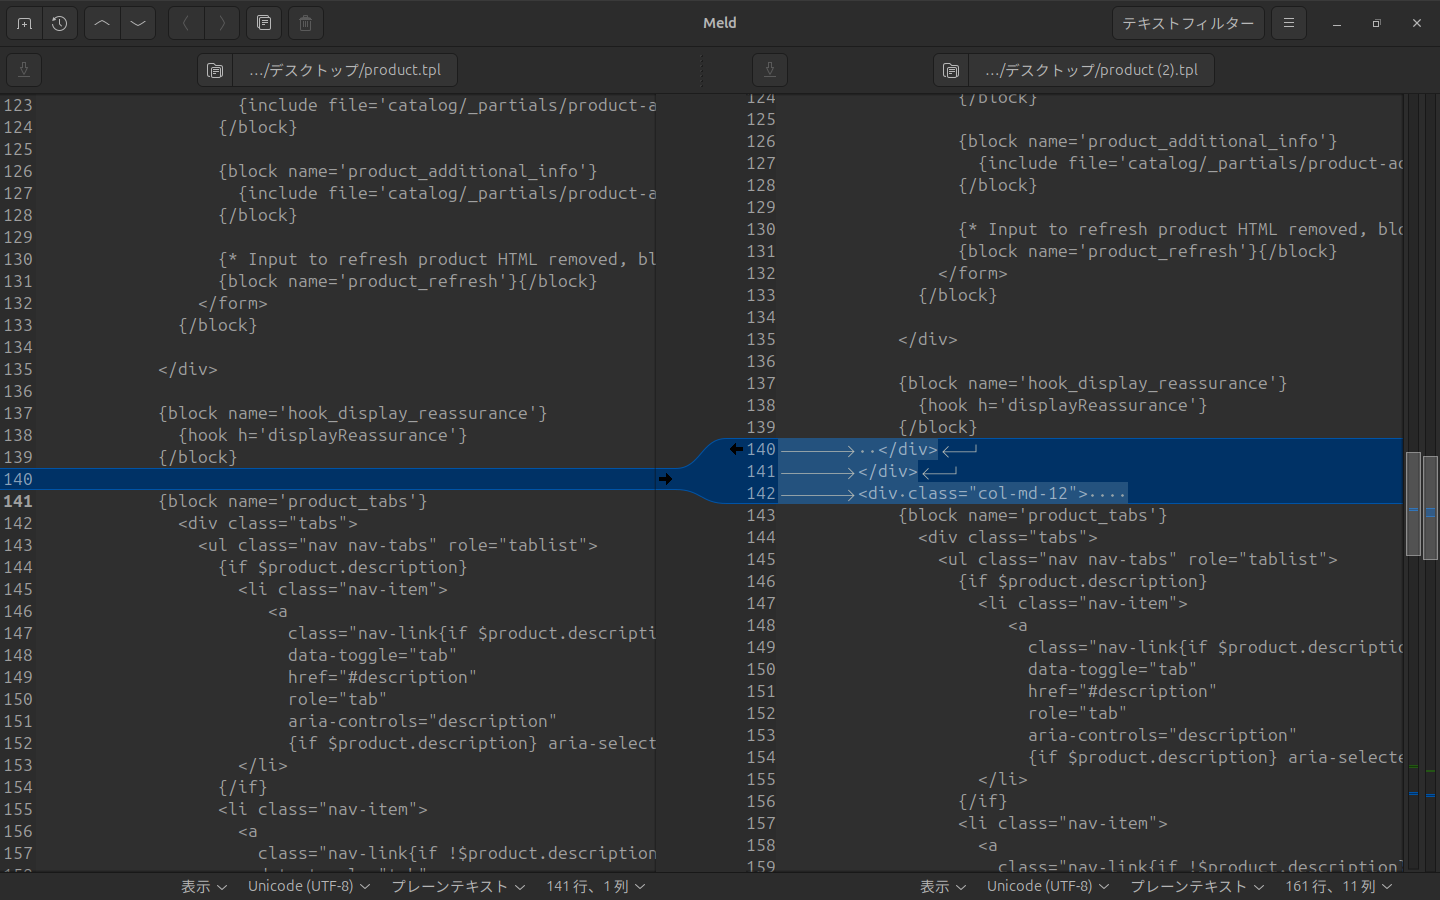This screenshot has width=1440, height=900.
Task: Expand left pane Unicode (UTF-8) encoding dropdown
Action: pyautogui.click(x=309, y=886)
